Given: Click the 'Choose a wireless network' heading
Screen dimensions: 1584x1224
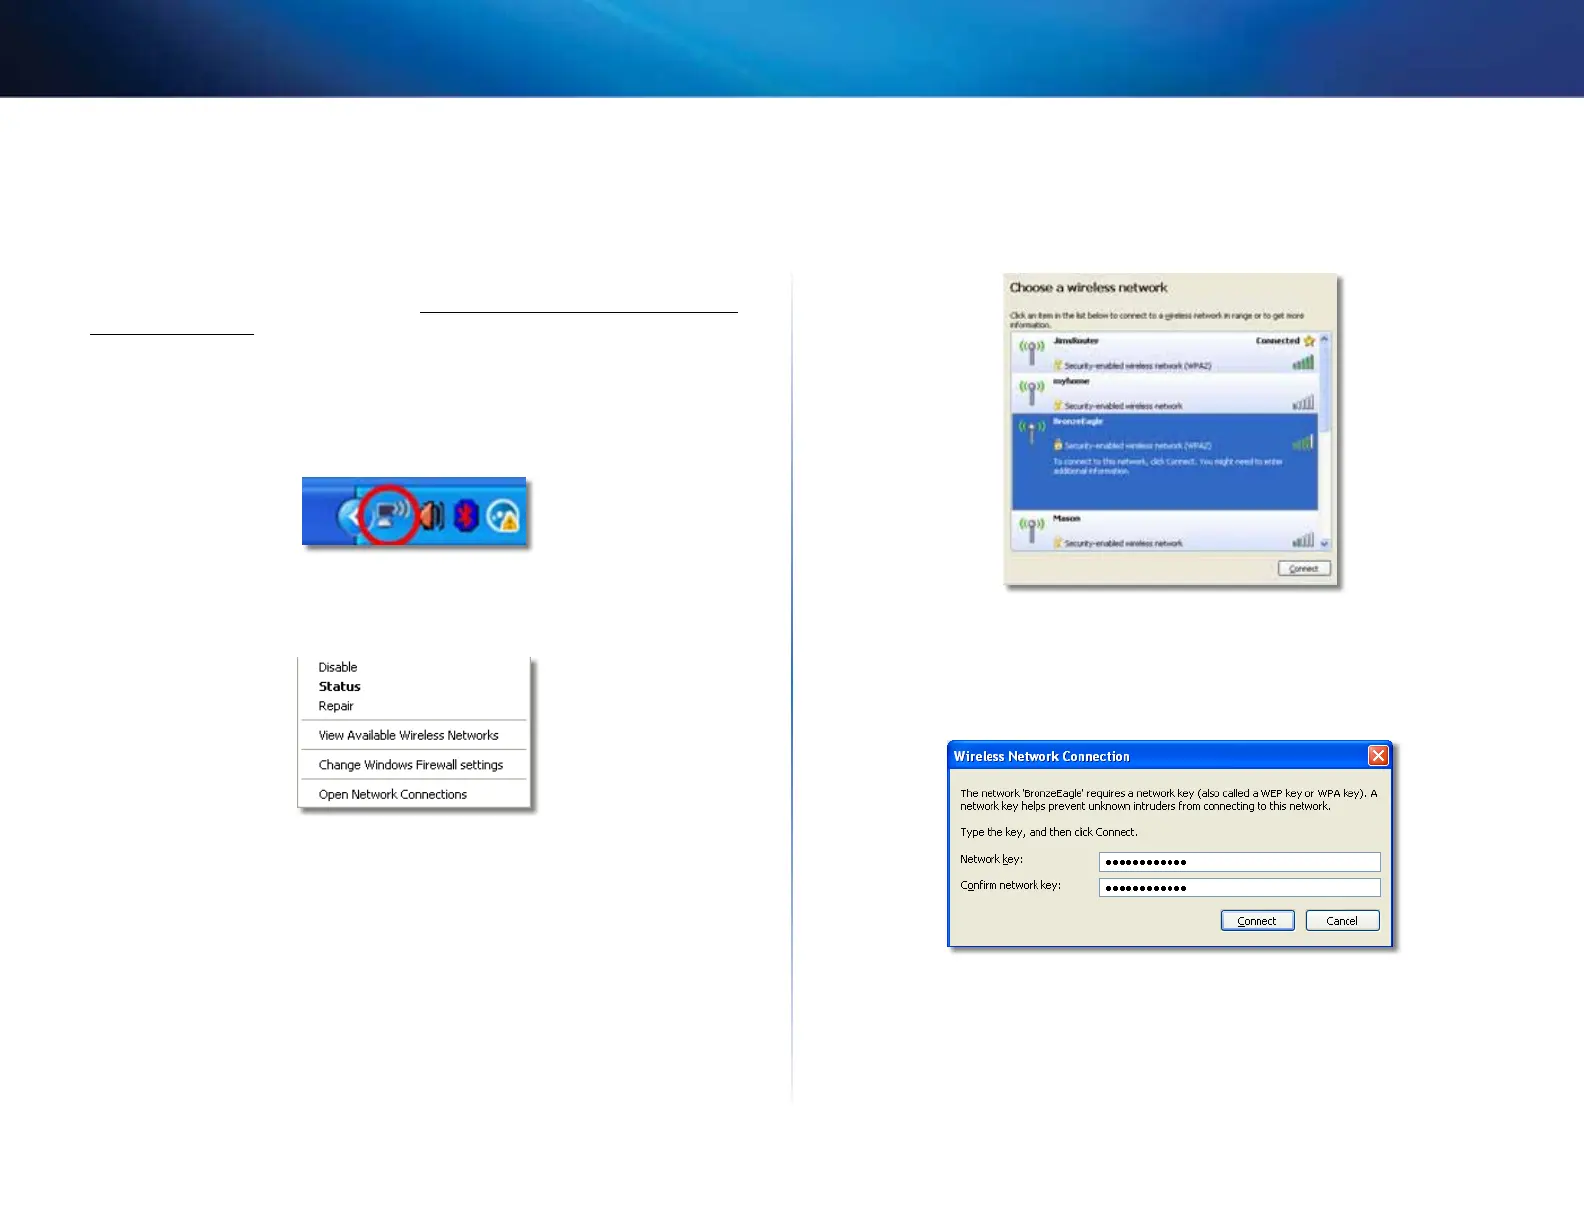Looking at the screenshot, I should [x=1088, y=288].
